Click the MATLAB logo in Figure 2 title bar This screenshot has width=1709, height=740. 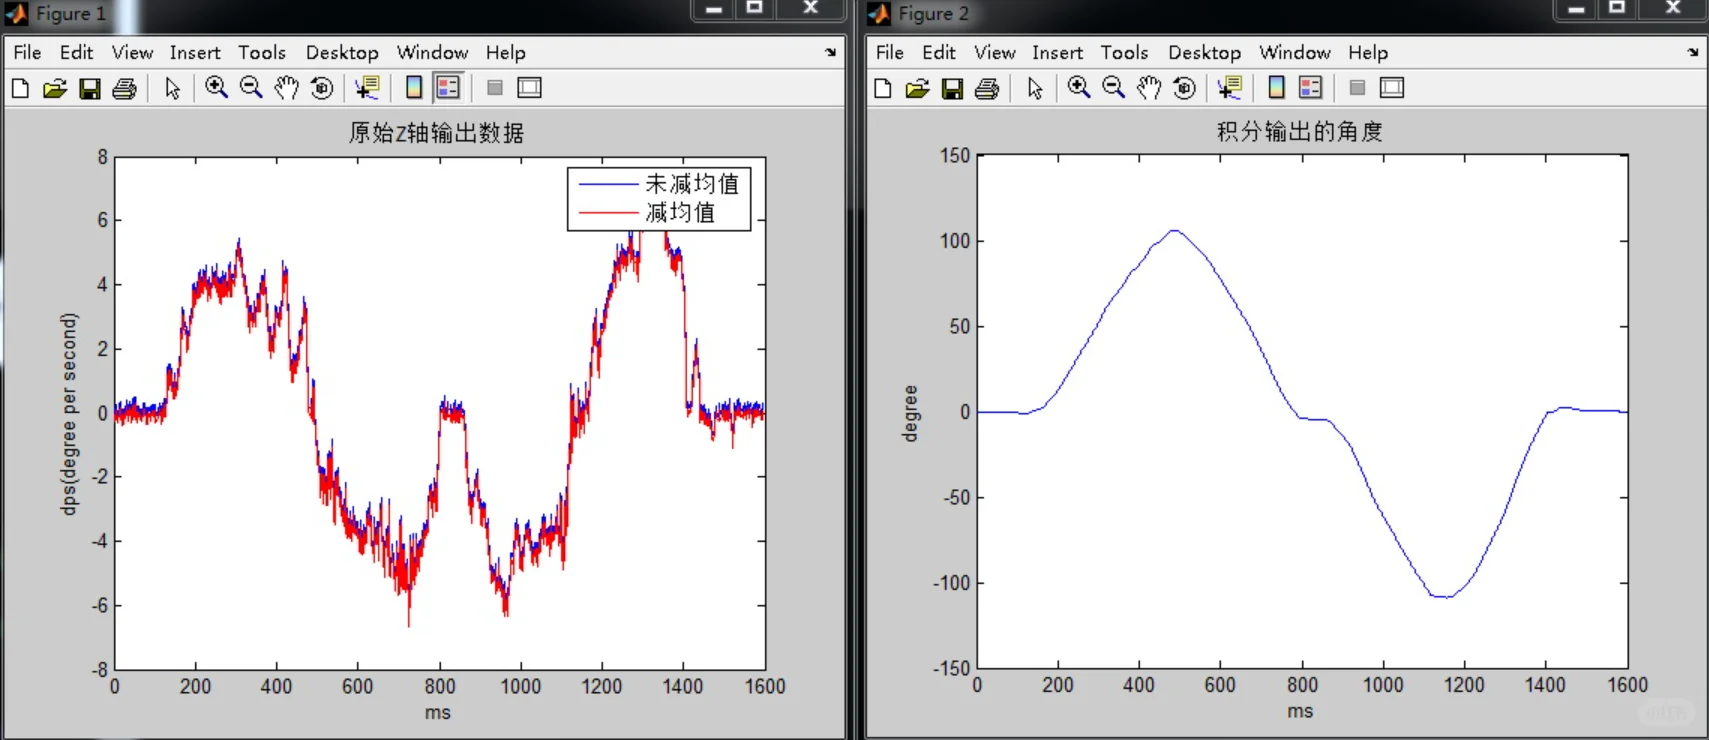(879, 13)
